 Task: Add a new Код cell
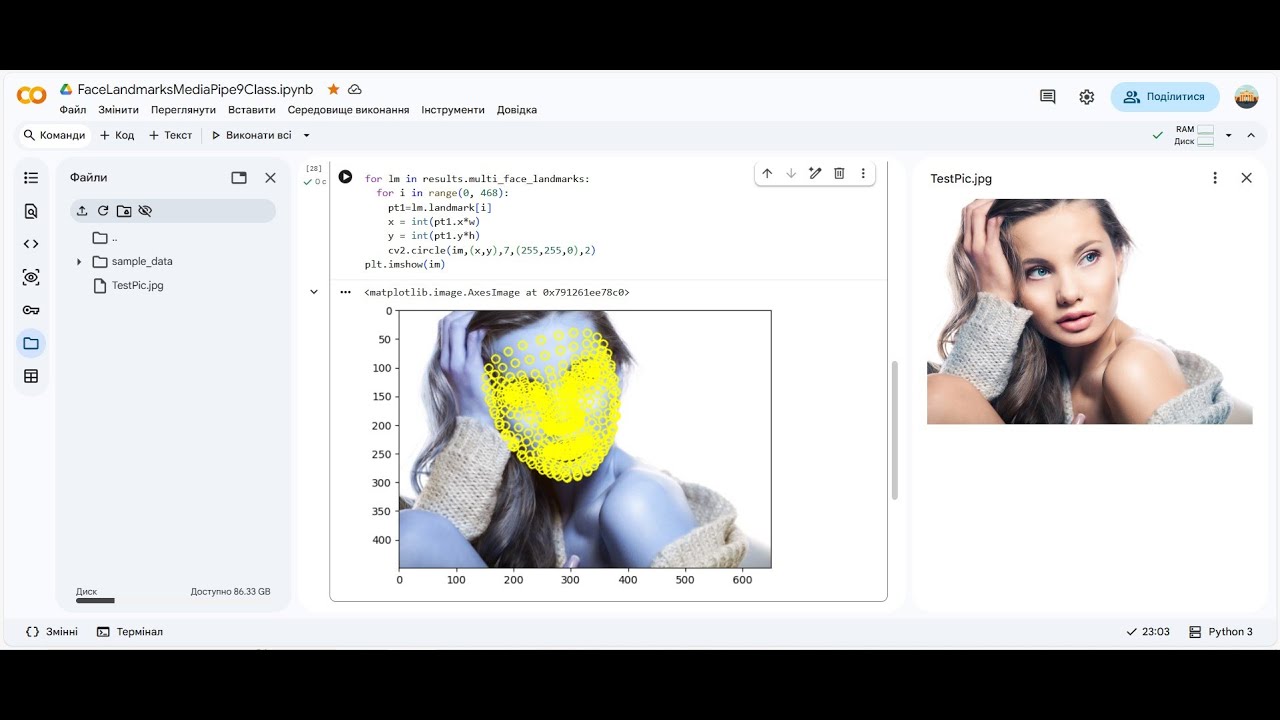tap(117, 135)
